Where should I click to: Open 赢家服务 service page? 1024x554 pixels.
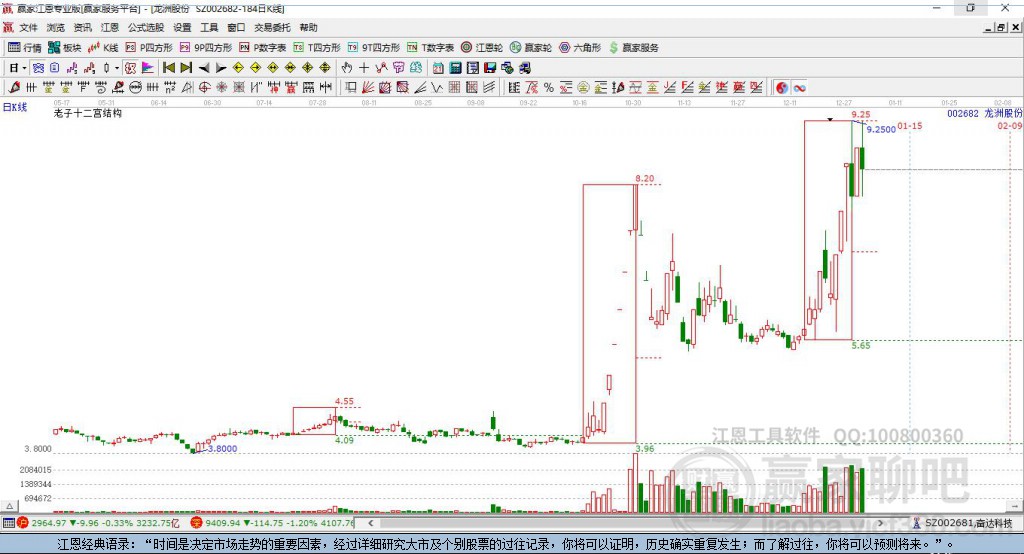tap(634, 48)
